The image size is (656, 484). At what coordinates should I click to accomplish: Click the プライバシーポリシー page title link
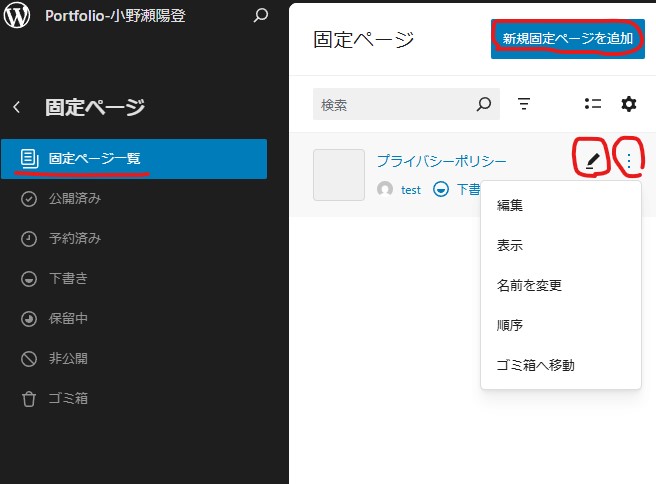coord(441,160)
